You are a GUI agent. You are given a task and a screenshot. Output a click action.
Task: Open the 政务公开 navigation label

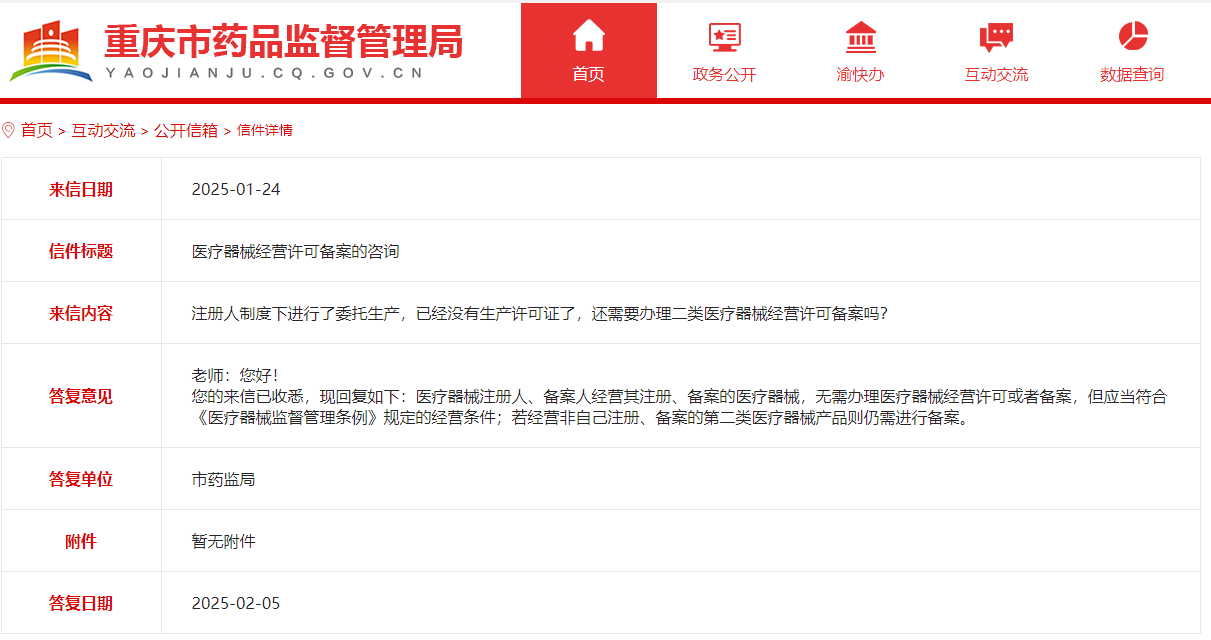pyautogui.click(x=724, y=75)
